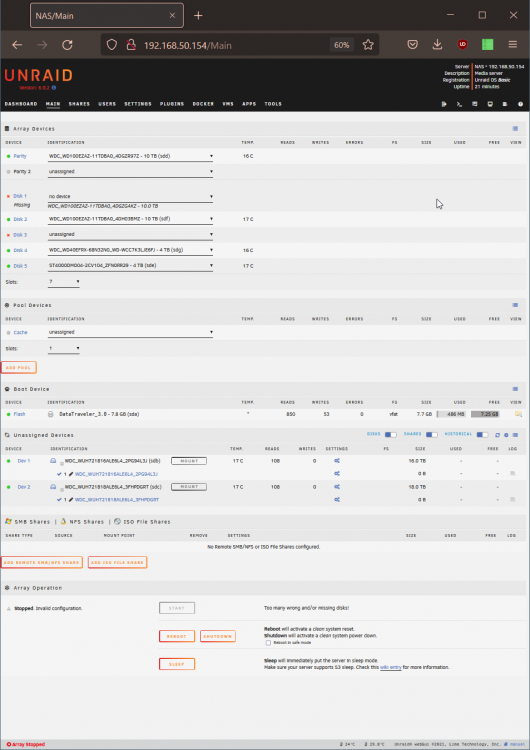The width and height of the screenshot is (530, 750).
Task: Click disk icon next to Dev 2
Action: pos(53,487)
